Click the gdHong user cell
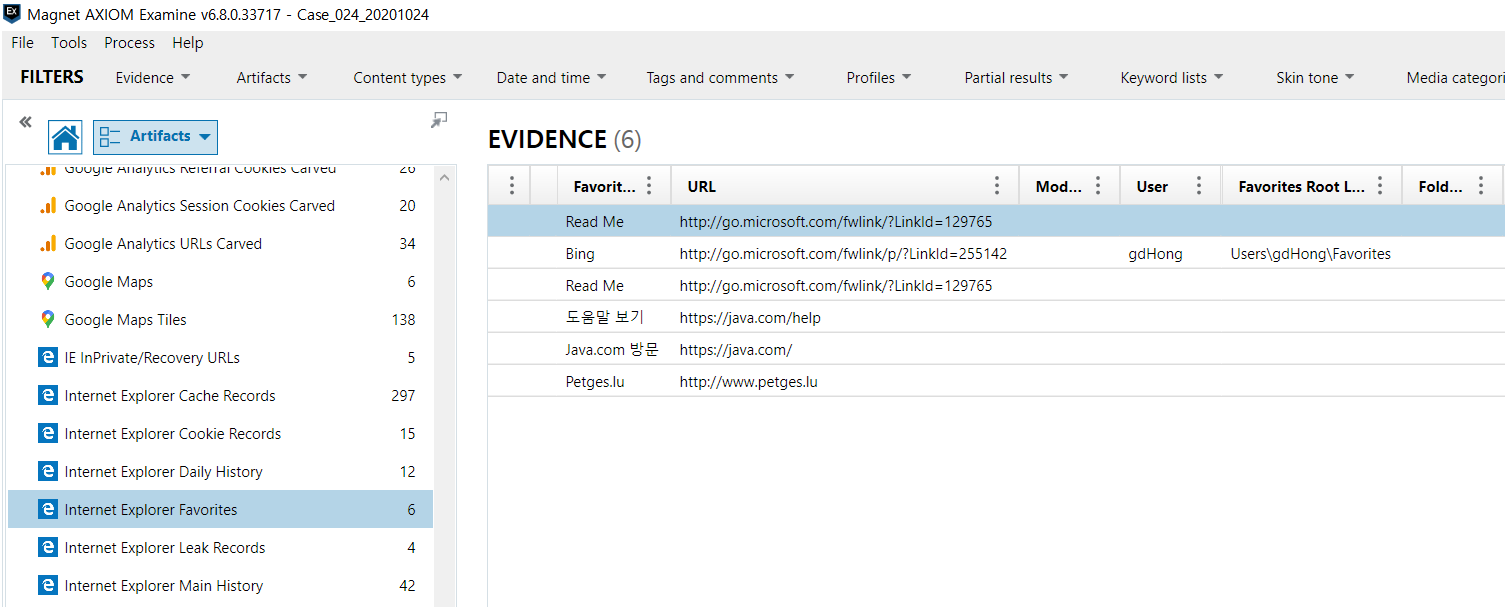 coord(1155,254)
